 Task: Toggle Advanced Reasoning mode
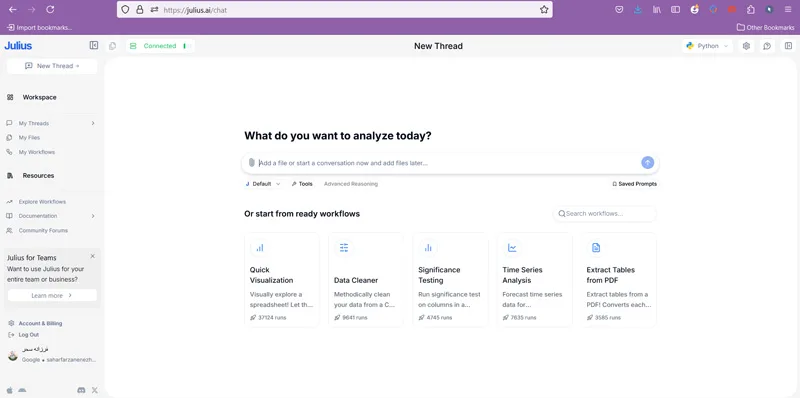point(351,184)
